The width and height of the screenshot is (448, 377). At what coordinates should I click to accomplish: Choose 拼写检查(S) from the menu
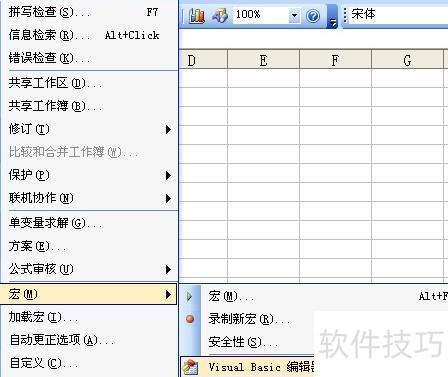pyautogui.click(x=89, y=12)
